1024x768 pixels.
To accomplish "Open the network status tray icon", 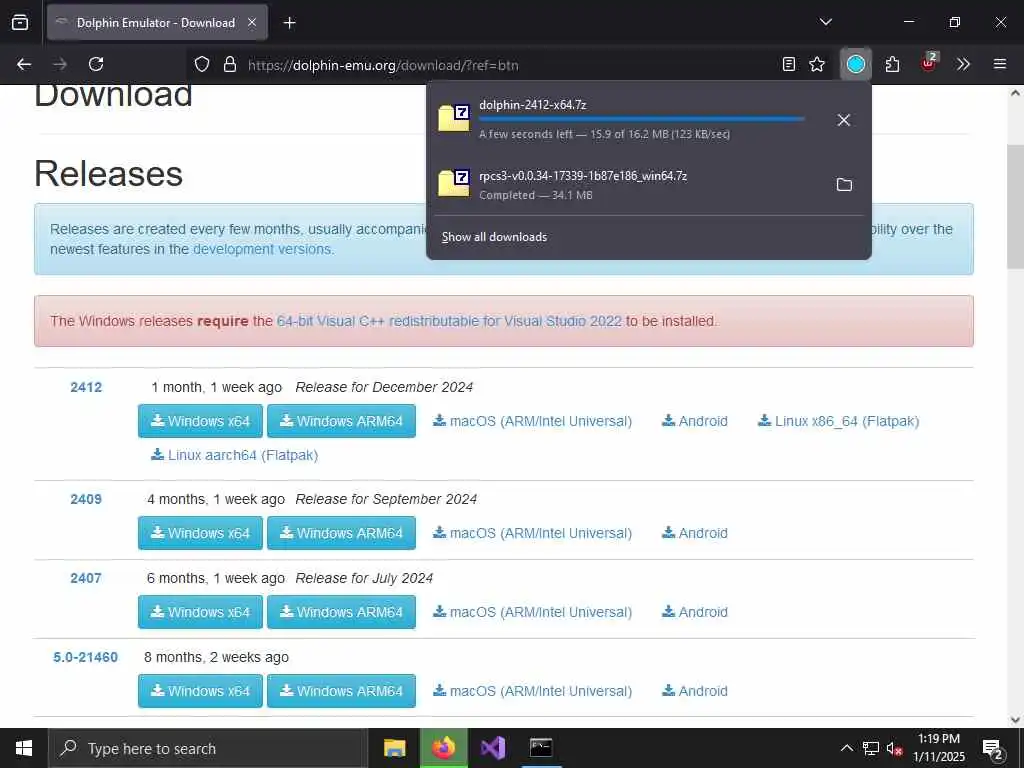I will (871, 748).
